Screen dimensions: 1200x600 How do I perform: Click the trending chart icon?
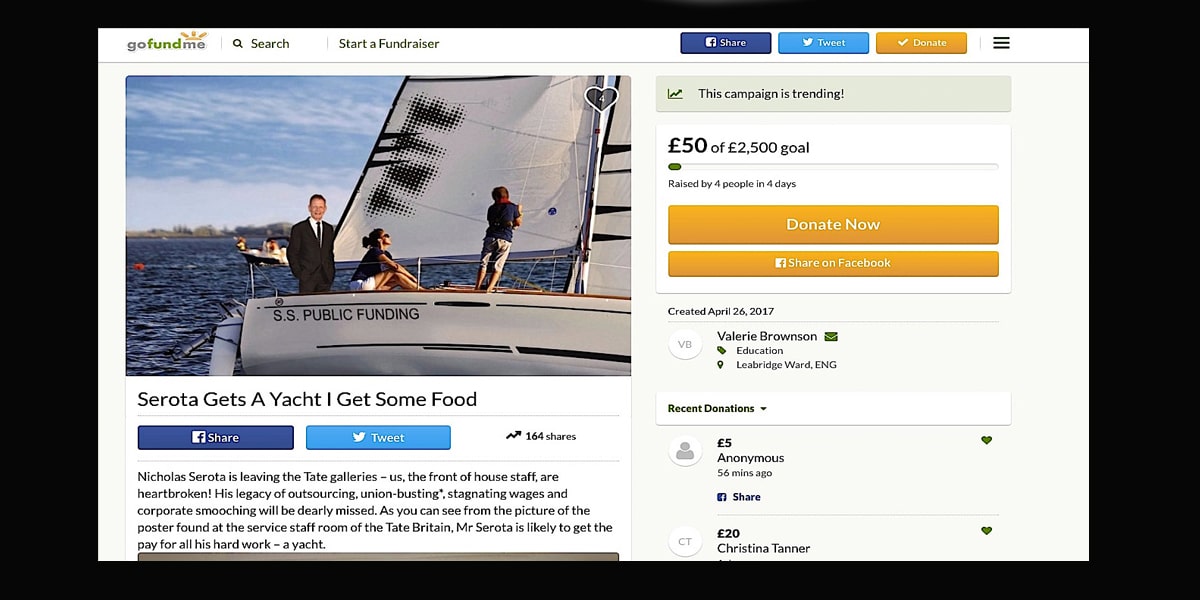676,94
